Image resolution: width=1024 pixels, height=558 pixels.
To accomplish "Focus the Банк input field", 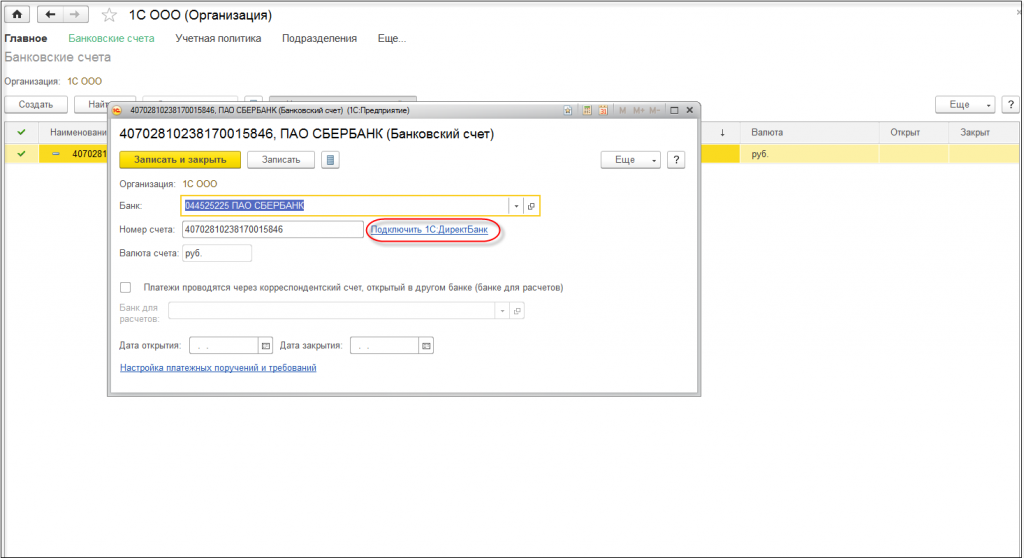I will pyautogui.click(x=345, y=206).
